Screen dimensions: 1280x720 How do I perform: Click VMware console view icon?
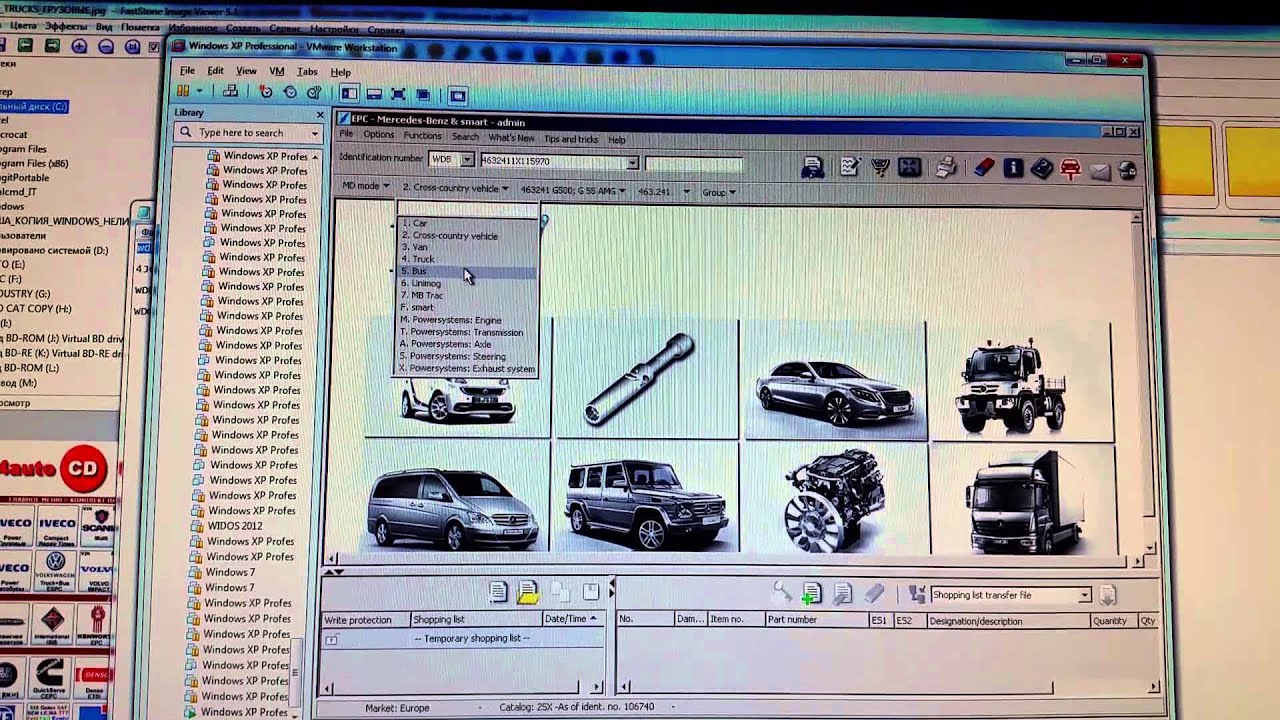tap(458, 95)
